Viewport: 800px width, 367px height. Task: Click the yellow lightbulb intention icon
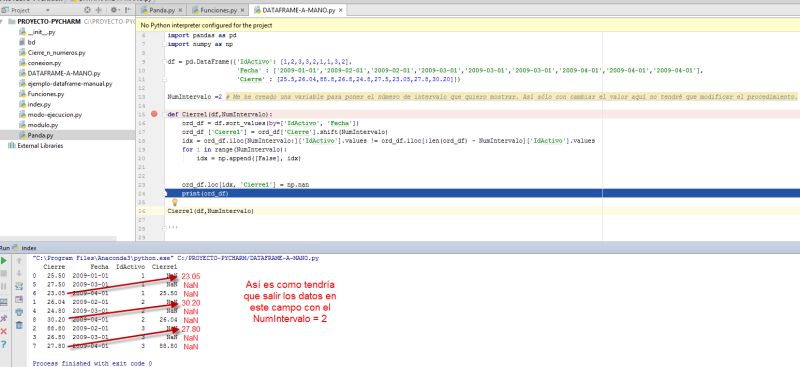[174, 203]
